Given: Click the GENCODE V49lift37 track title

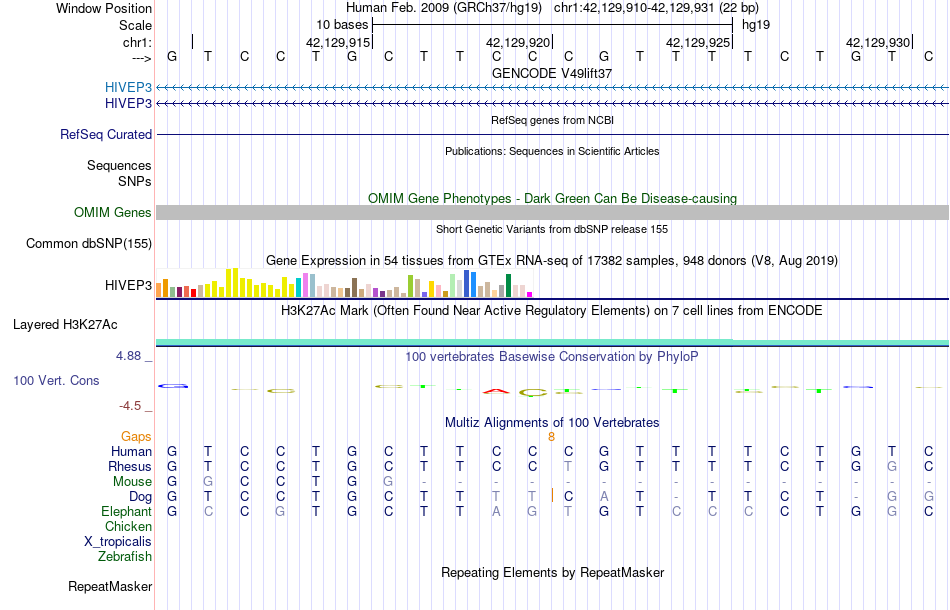Looking at the screenshot, I should click(552, 73).
